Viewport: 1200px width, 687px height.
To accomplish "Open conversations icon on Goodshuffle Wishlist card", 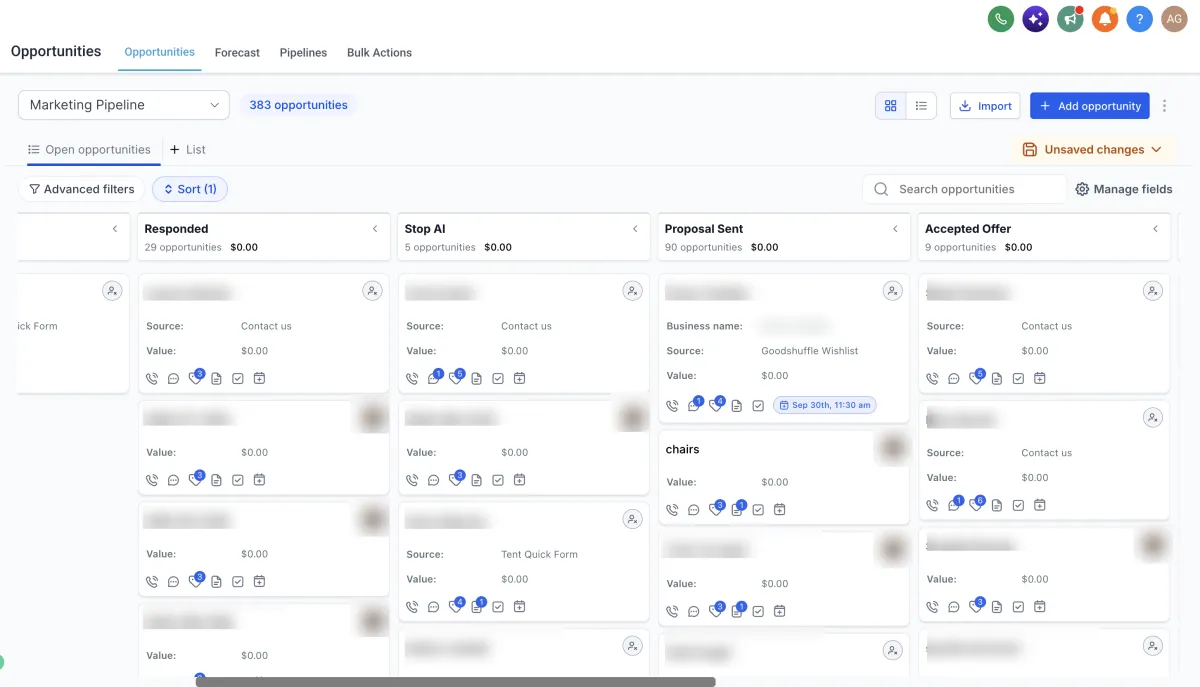I will [694, 405].
